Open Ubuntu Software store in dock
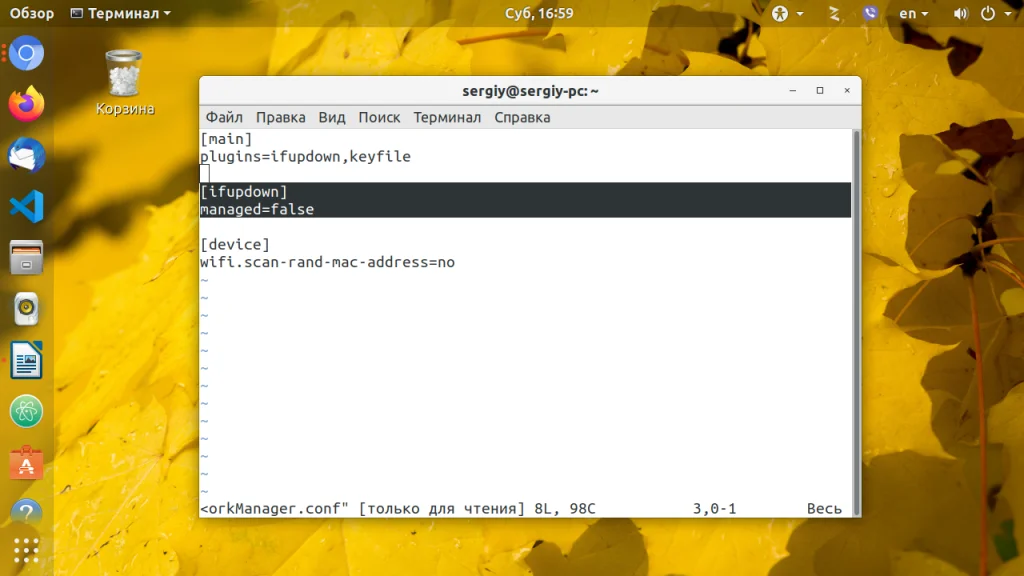Screen dimensions: 1024x576 click(x=26, y=462)
